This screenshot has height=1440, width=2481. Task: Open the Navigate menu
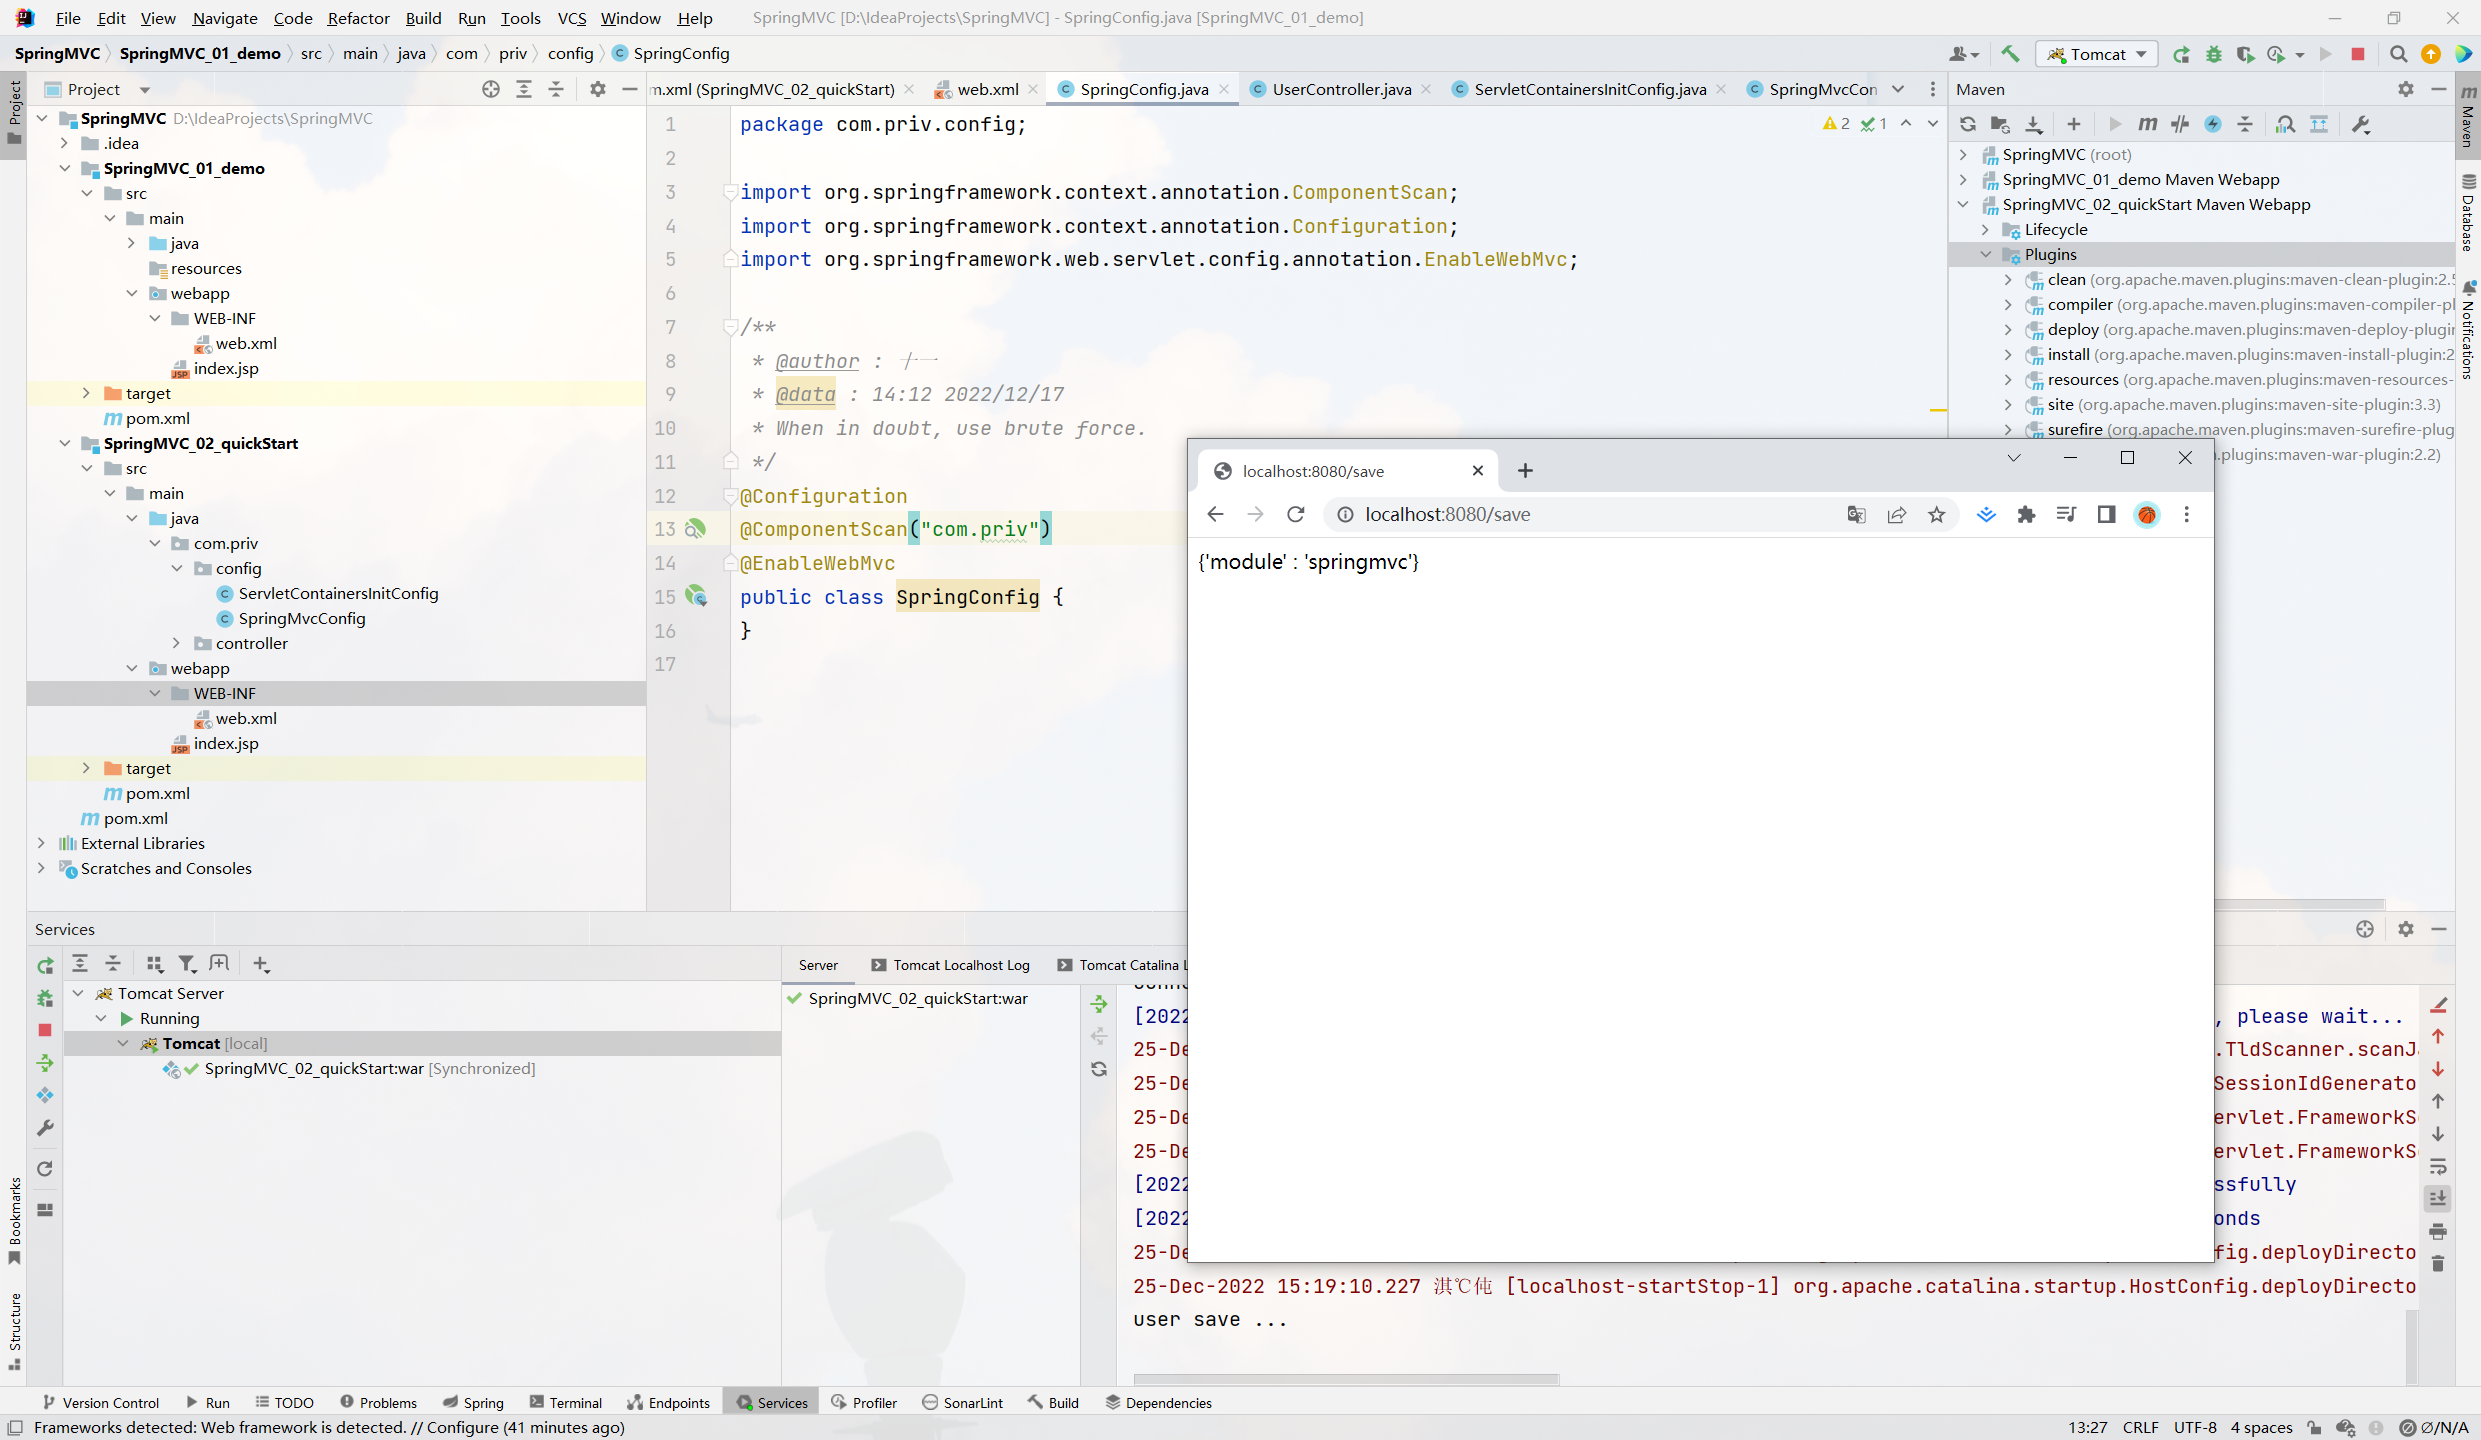tap(225, 18)
